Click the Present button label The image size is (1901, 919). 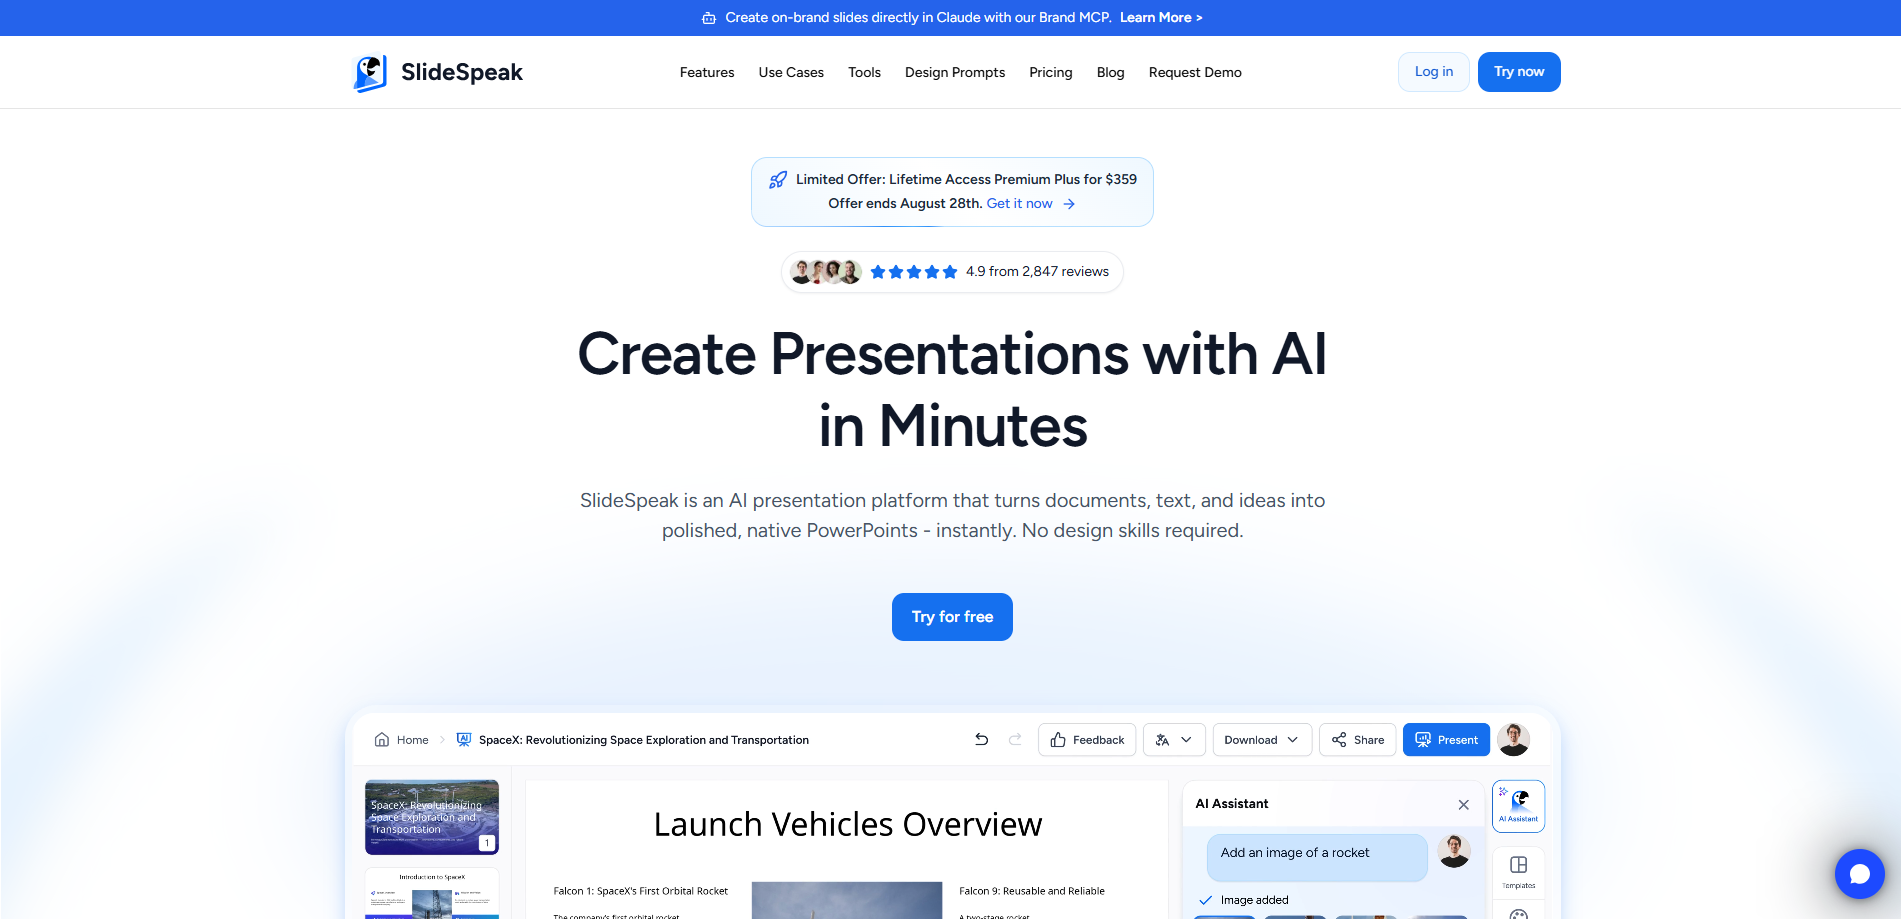tap(1458, 740)
